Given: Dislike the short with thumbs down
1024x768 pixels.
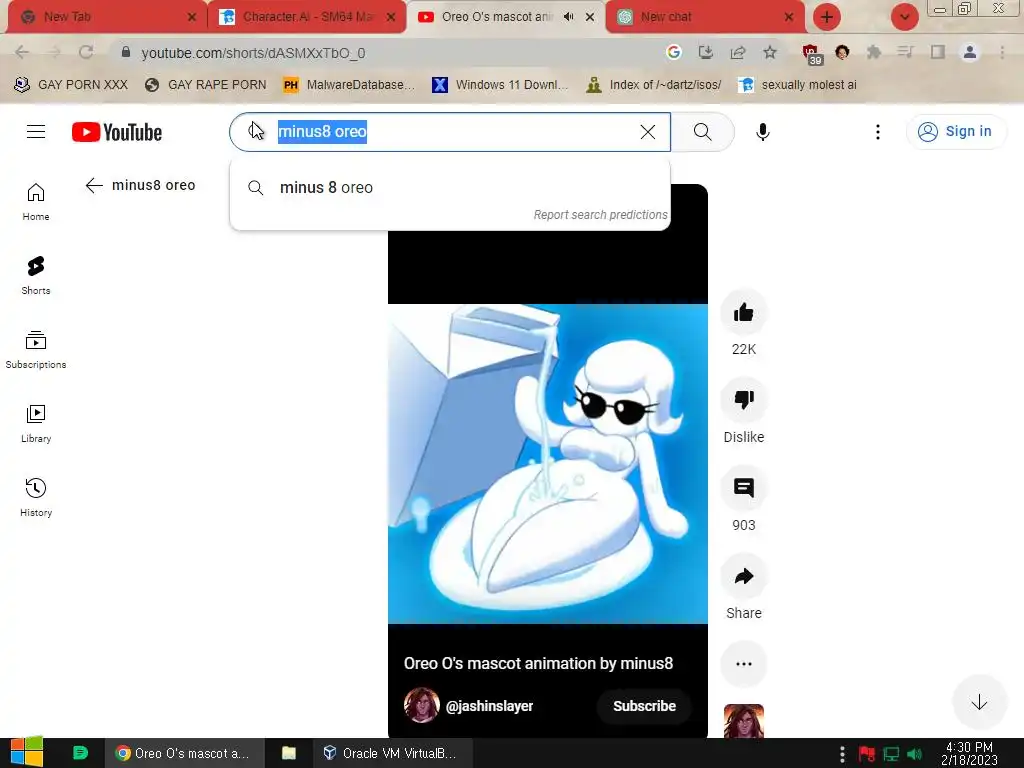Looking at the screenshot, I should tap(743, 400).
